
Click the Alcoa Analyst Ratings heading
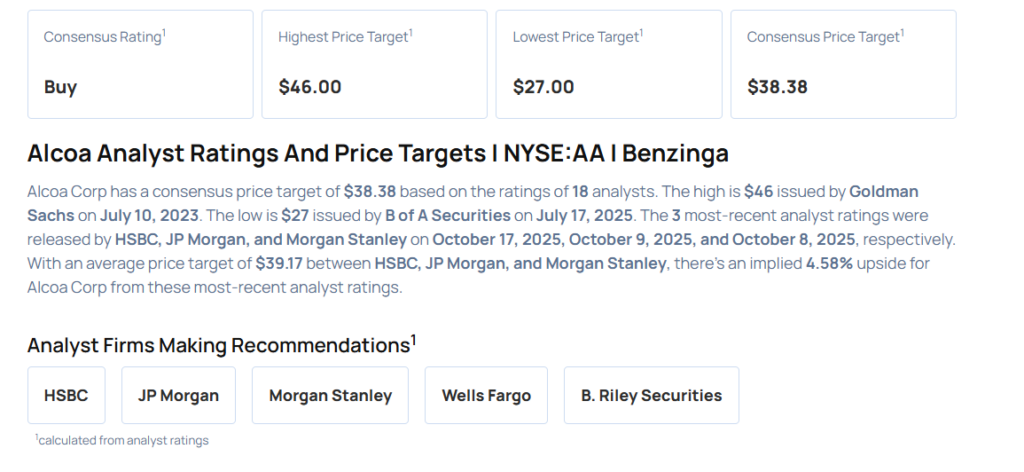pos(378,153)
